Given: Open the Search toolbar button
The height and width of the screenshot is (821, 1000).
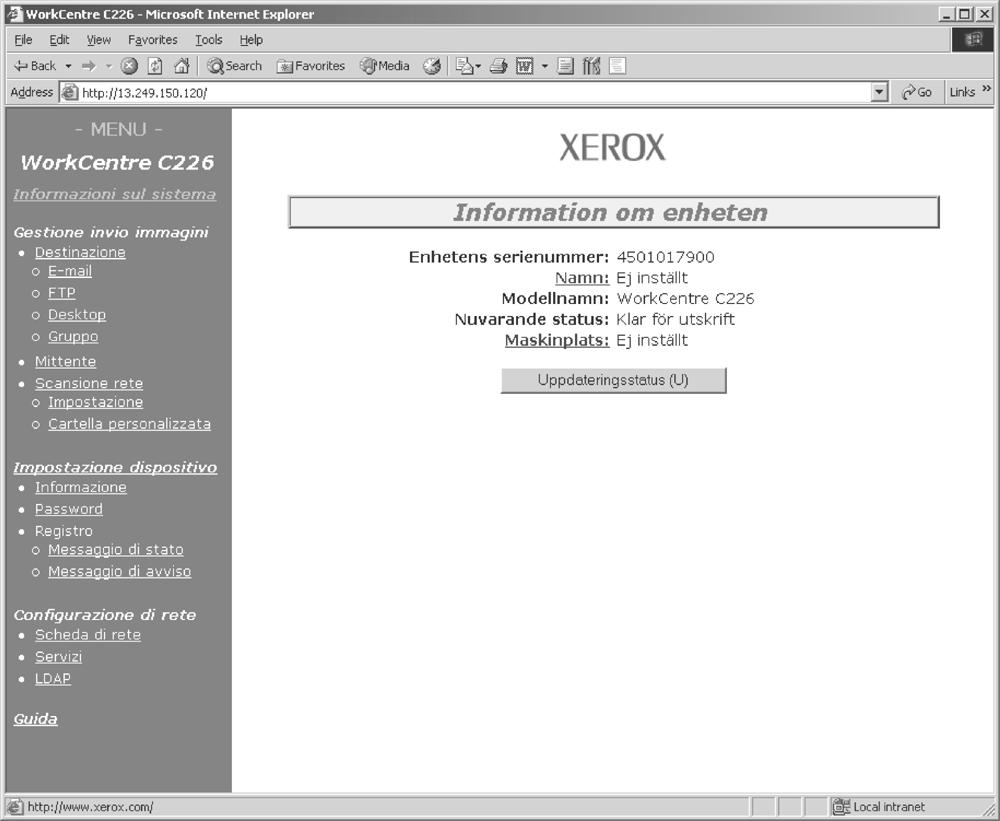Looking at the screenshot, I should (x=234, y=66).
